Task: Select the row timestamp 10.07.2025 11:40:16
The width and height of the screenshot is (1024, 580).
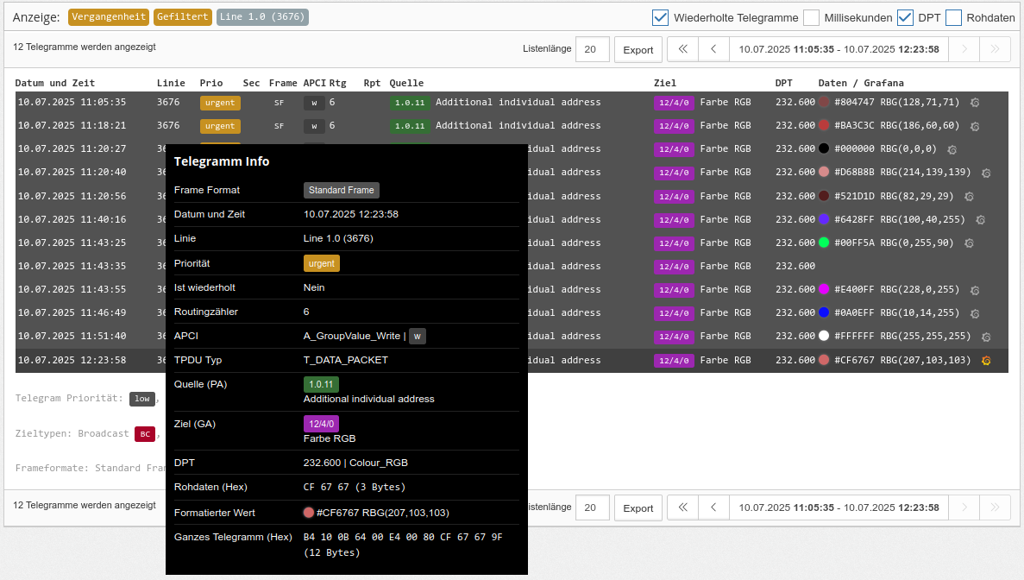Action: click(72, 219)
